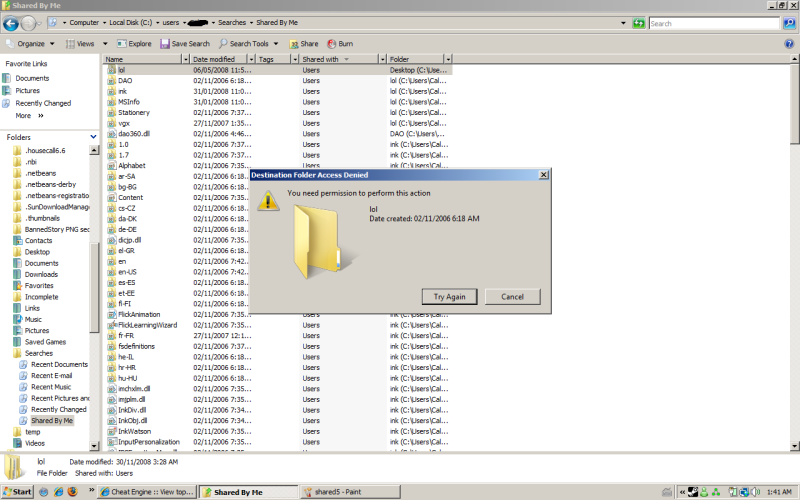Select Recently Changed in the folder tree

(x=58, y=409)
